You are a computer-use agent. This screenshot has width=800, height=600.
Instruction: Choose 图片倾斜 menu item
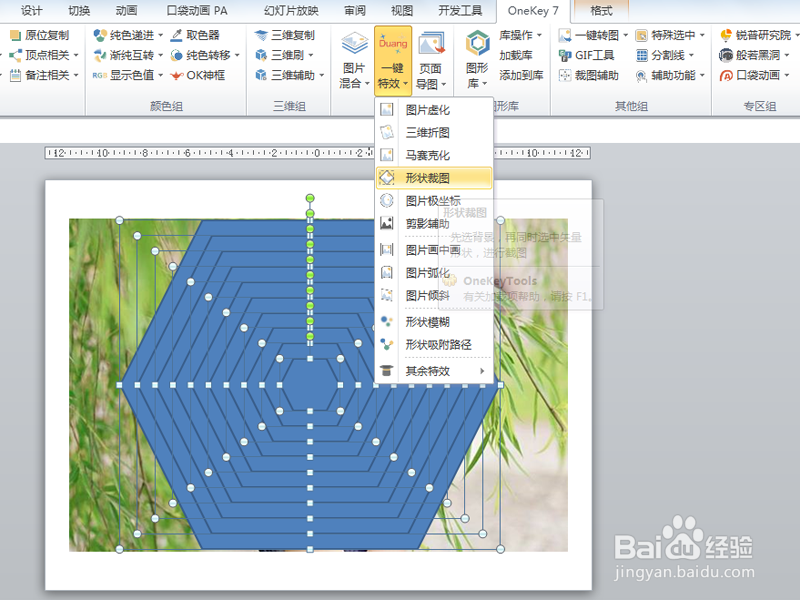pos(434,295)
